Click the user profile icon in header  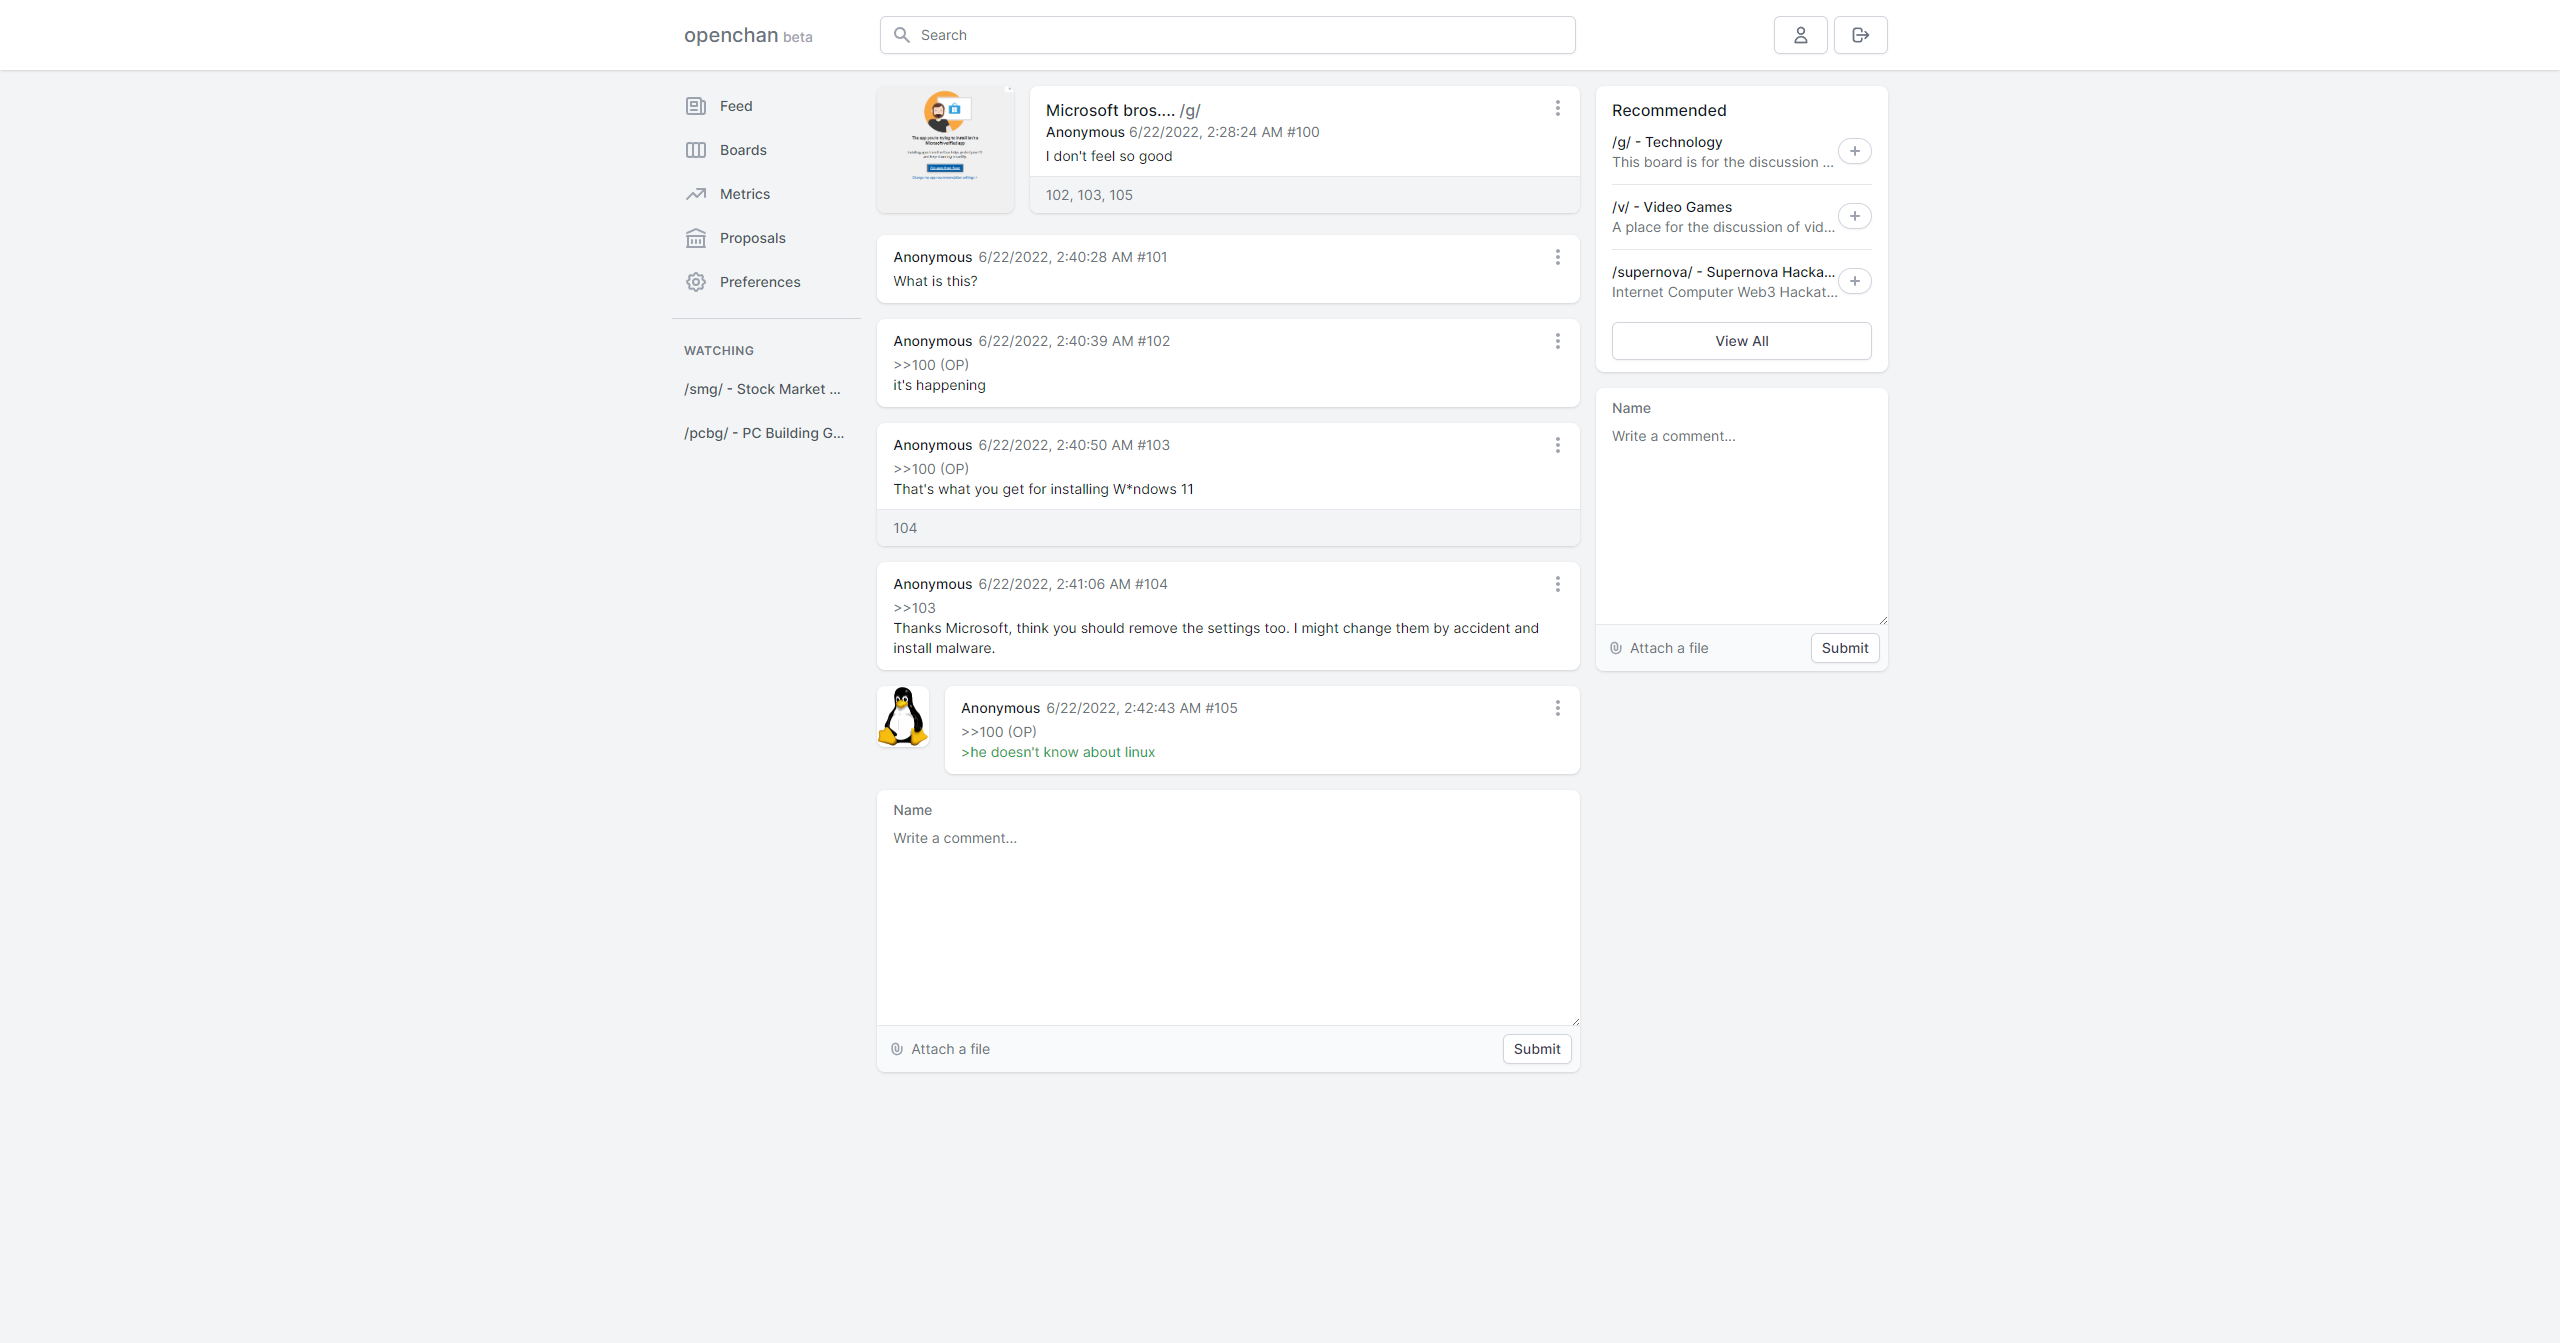coord(1800,35)
